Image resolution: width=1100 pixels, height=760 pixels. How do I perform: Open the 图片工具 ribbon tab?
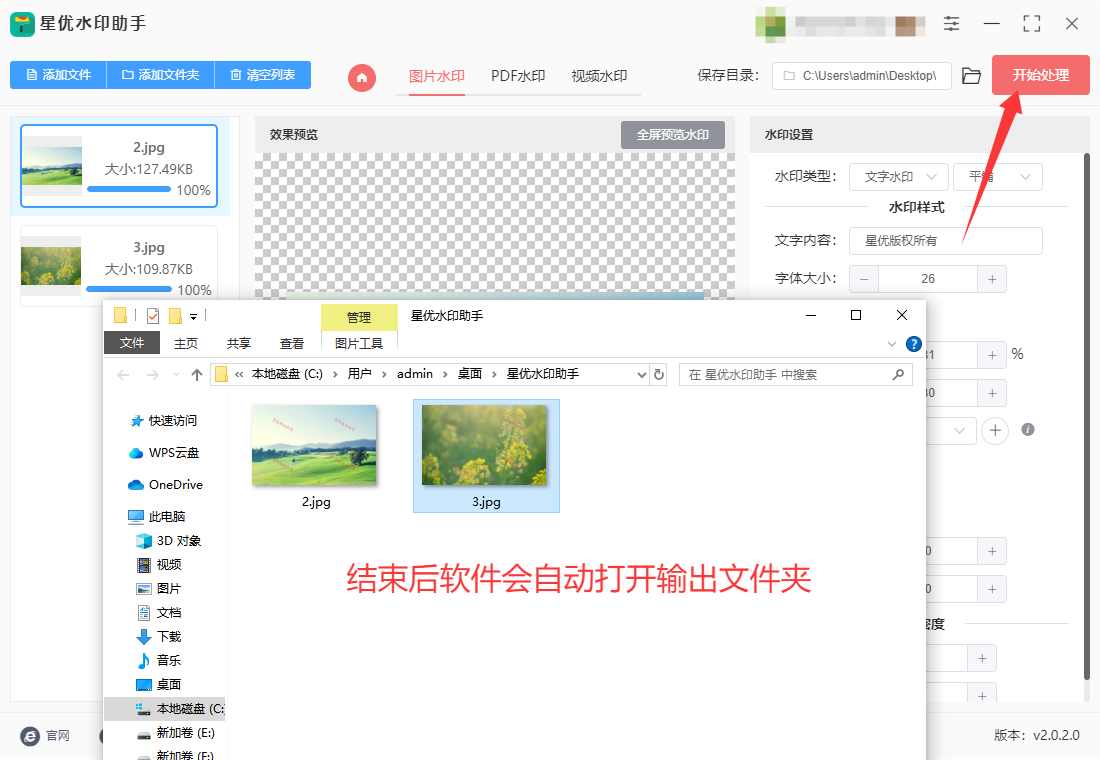coord(358,344)
